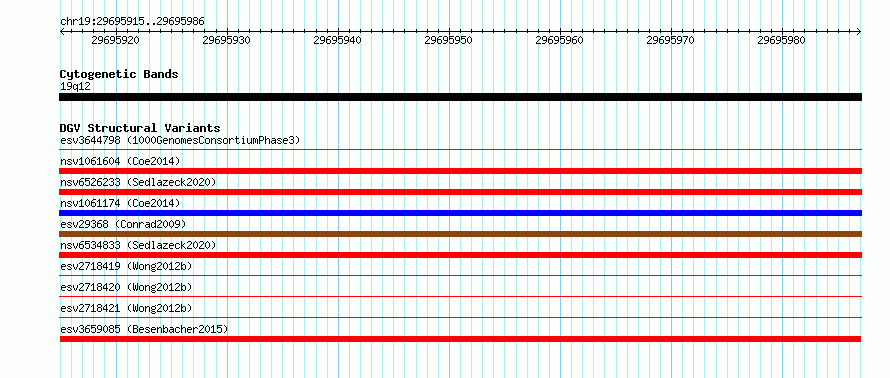Click the 19q12 band label
890x378 pixels.
pyautogui.click(x=75, y=87)
